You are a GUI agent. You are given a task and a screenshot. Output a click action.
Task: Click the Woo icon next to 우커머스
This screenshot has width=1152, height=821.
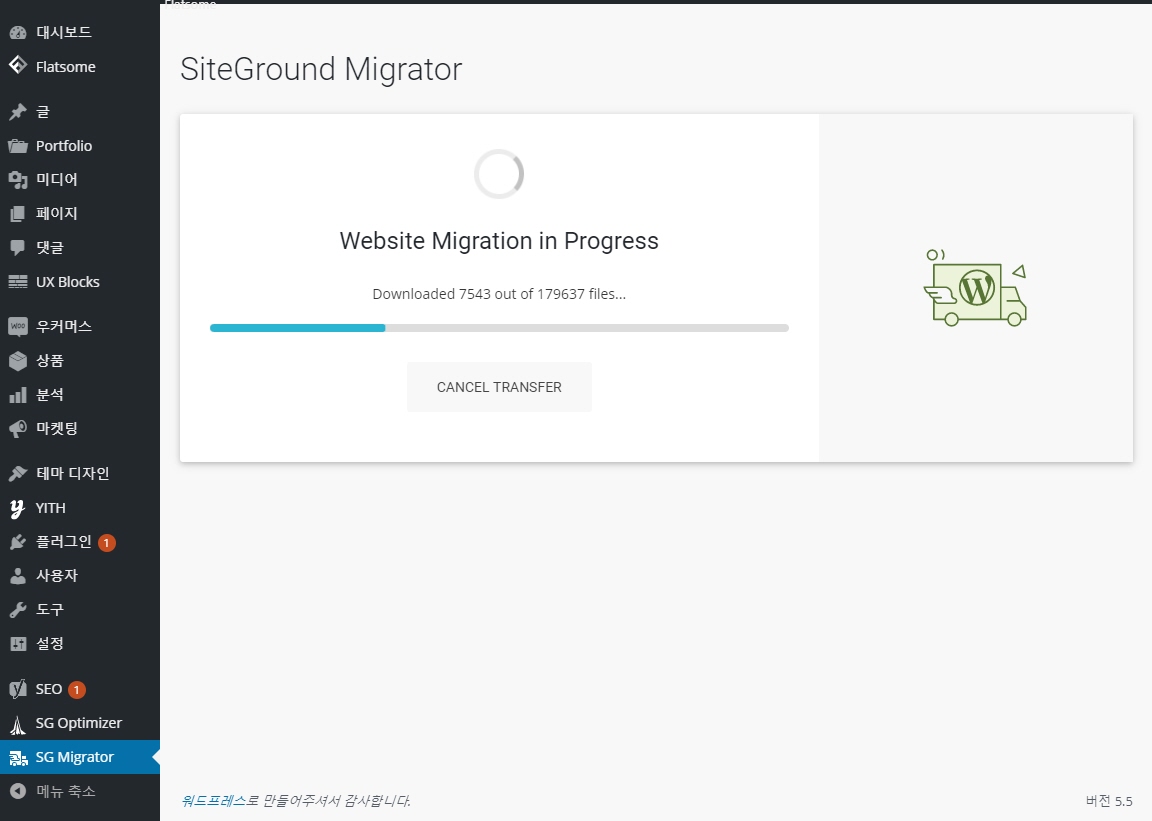[18, 326]
